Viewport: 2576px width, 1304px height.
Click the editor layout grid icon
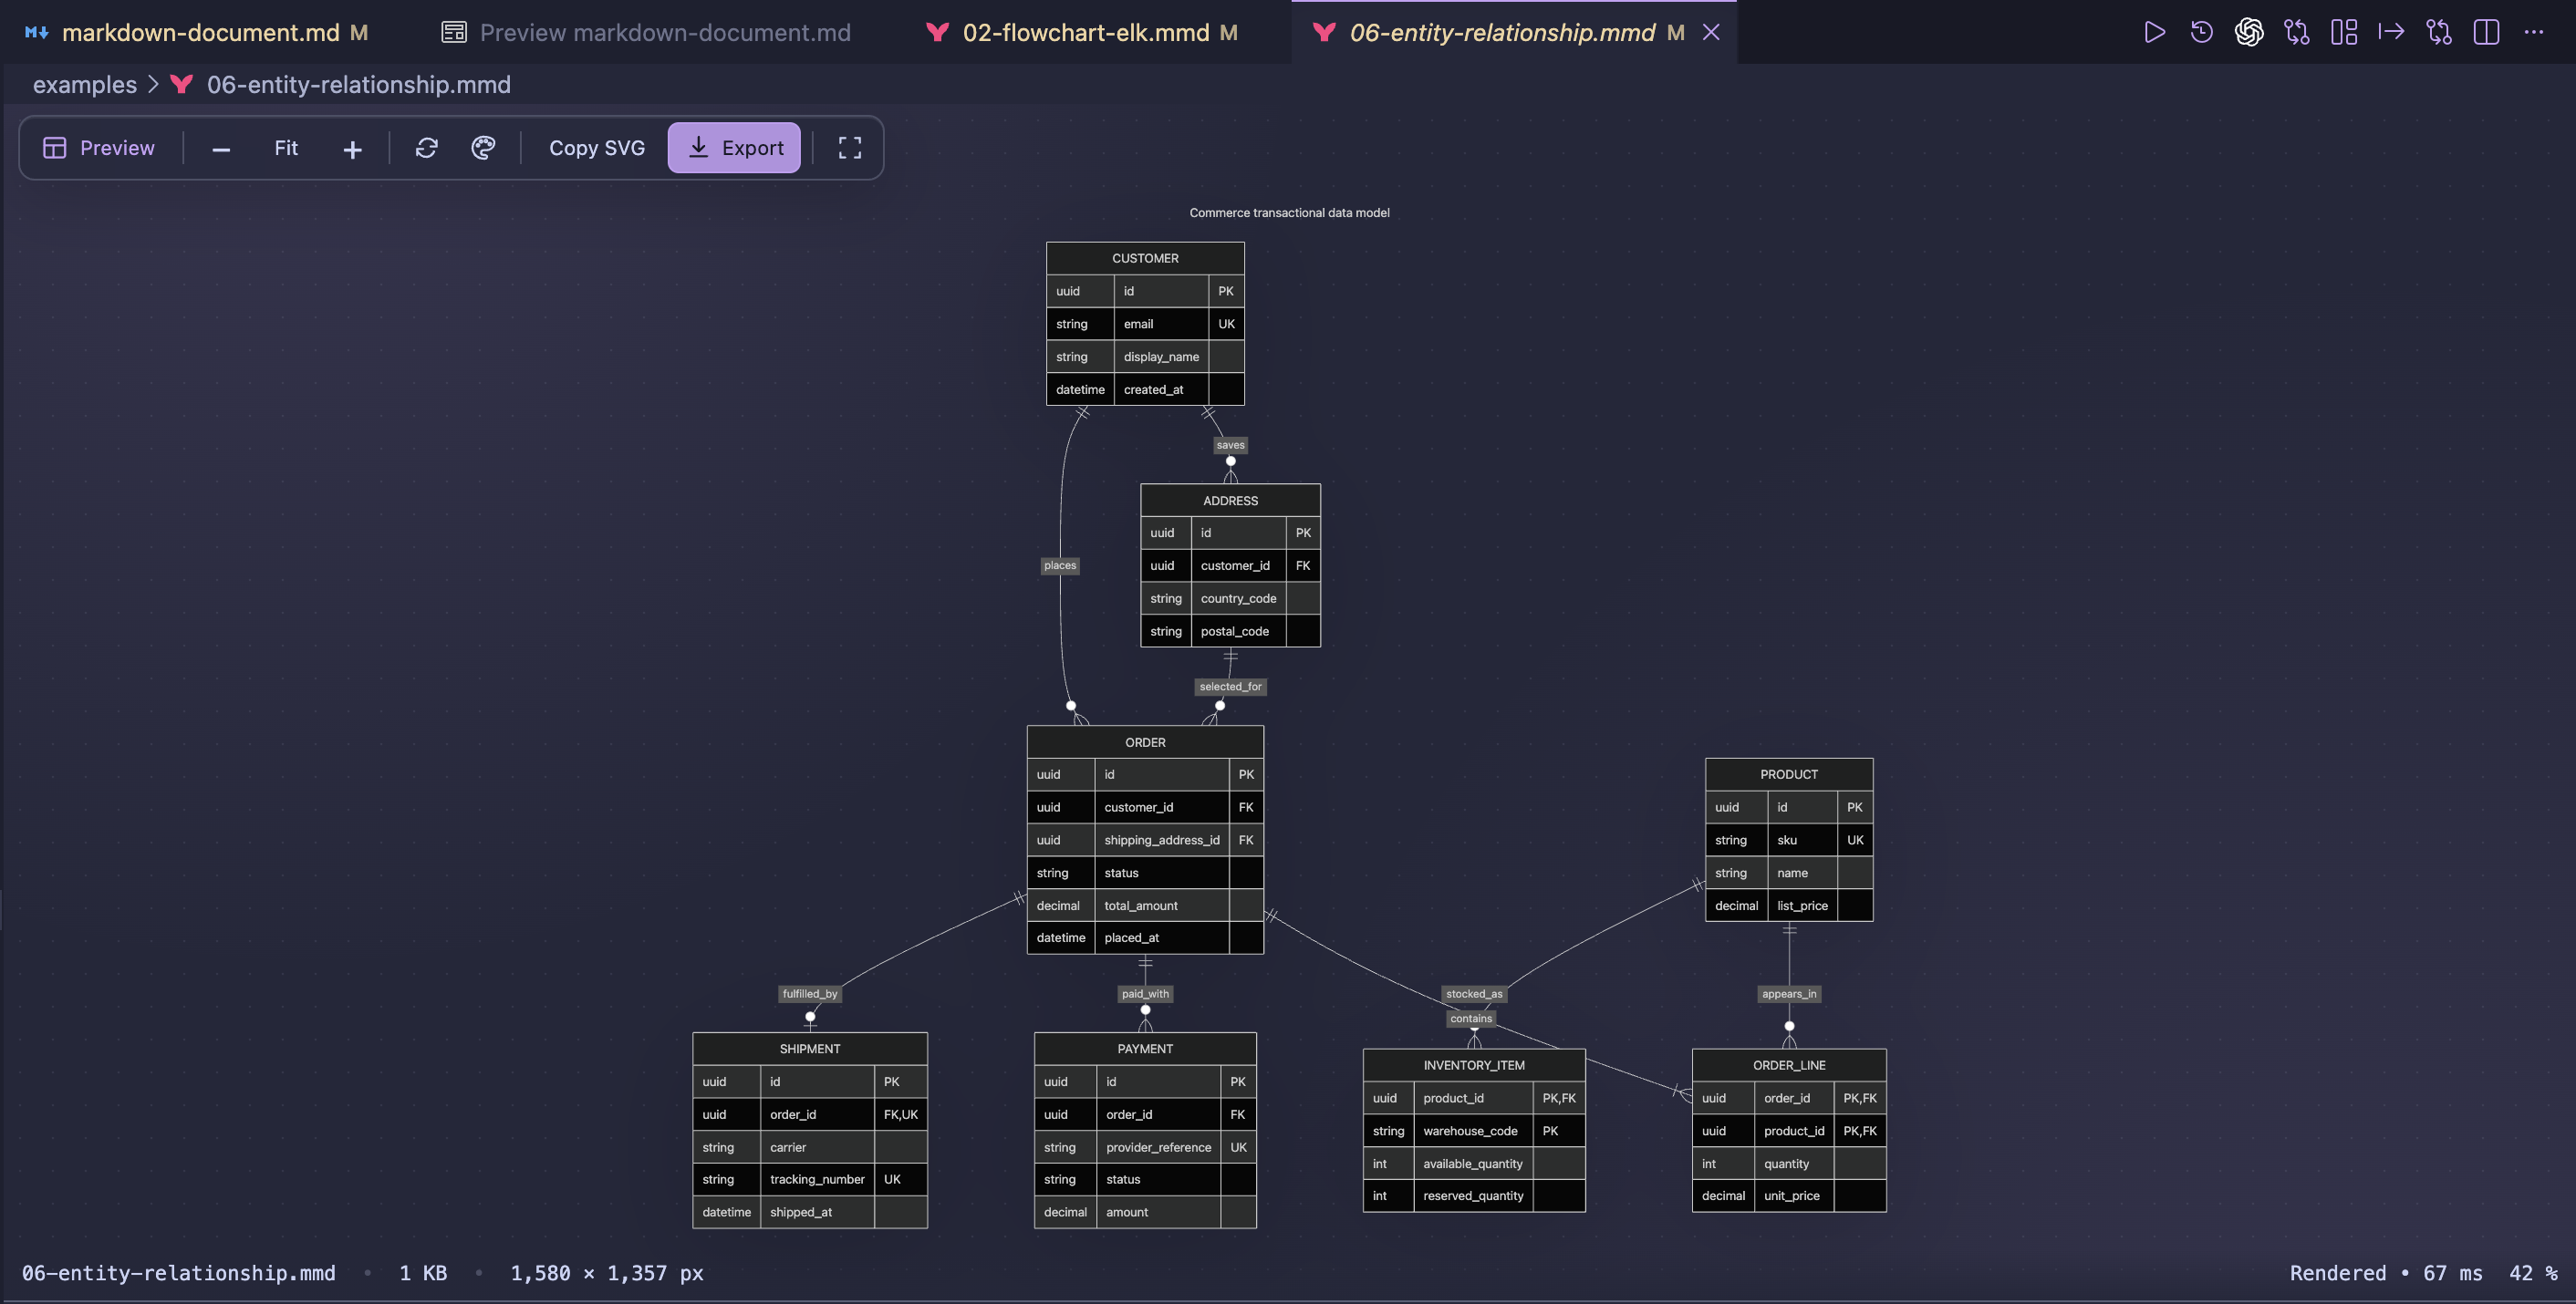[2344, 32]
